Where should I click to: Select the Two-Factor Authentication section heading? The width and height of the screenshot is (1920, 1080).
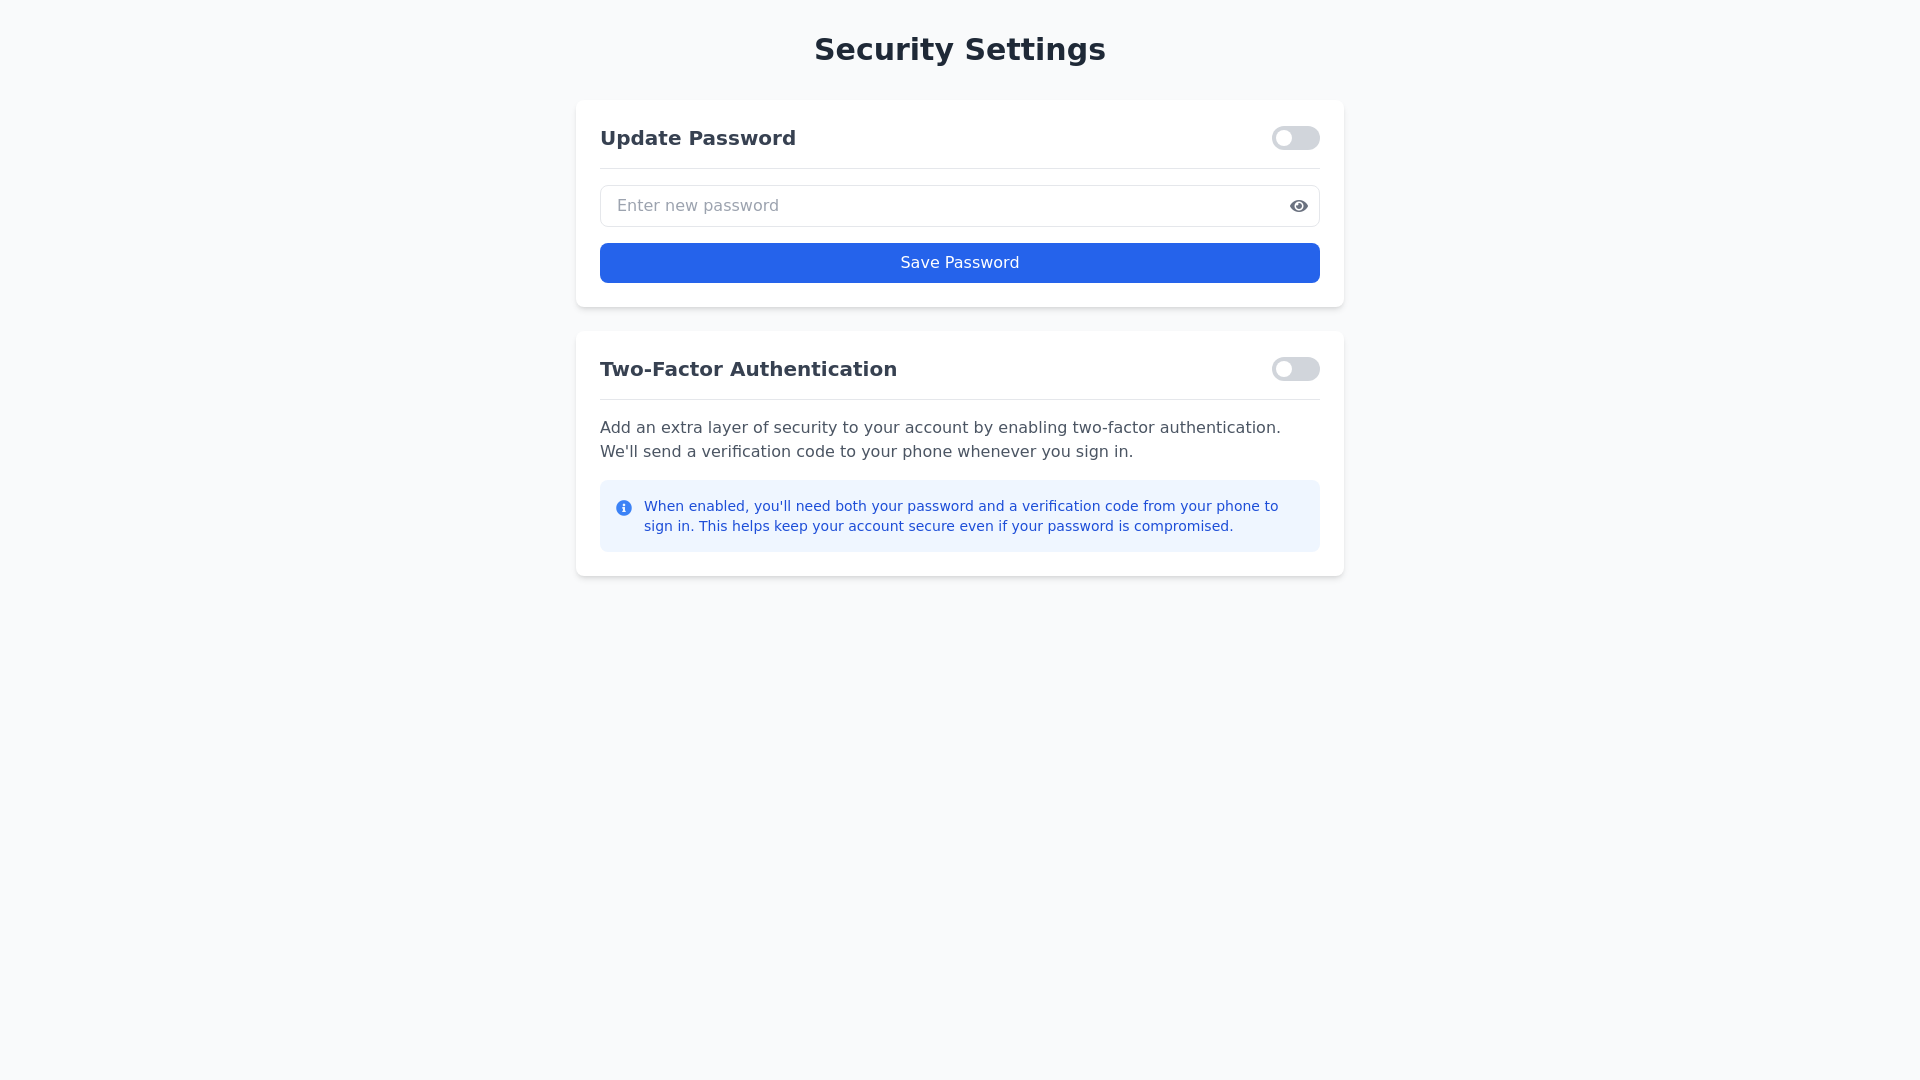click(748, 369)
